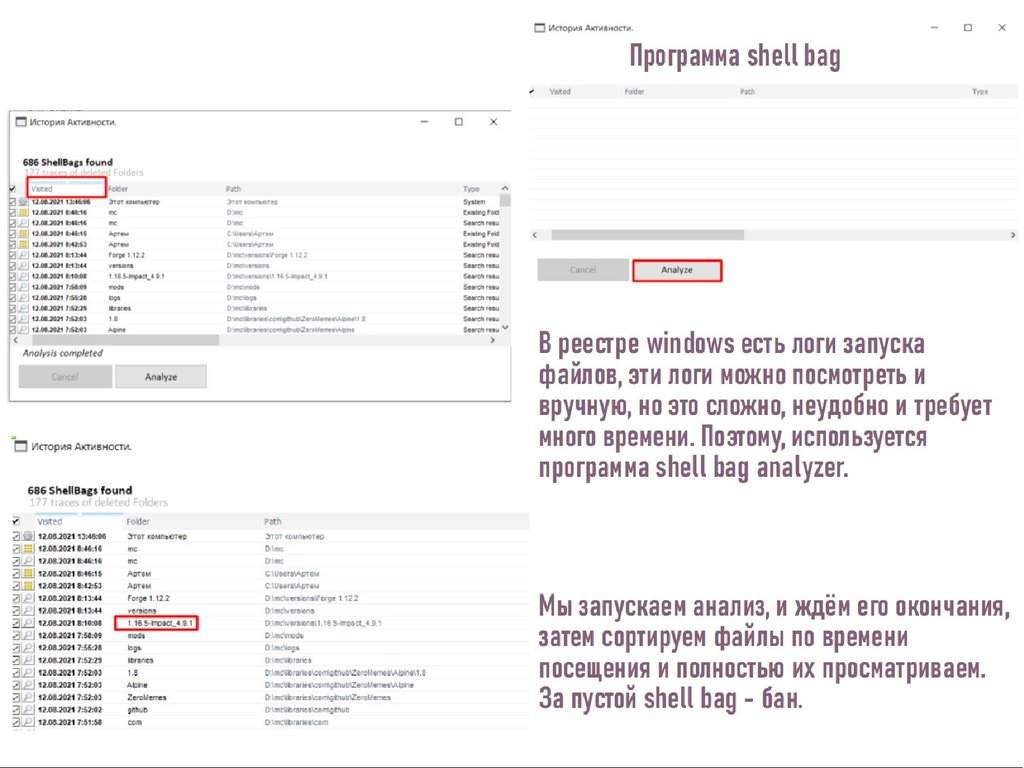Screen dimensions: 1024x768
Task: Click Path column header in Analysis completed window
Action: (x=233, y=189)
